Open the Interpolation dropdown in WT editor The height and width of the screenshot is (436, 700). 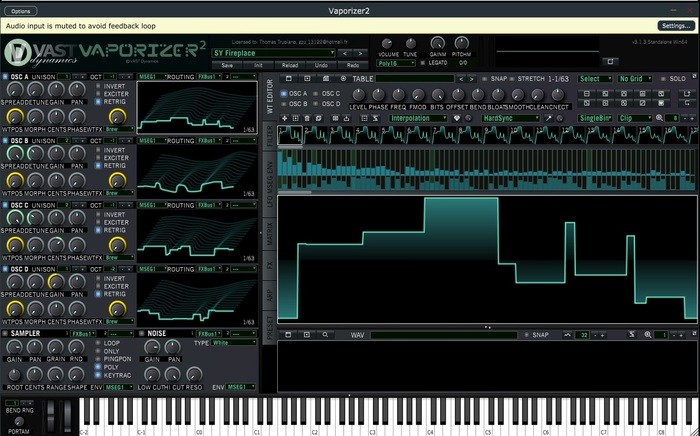point(418,118)
